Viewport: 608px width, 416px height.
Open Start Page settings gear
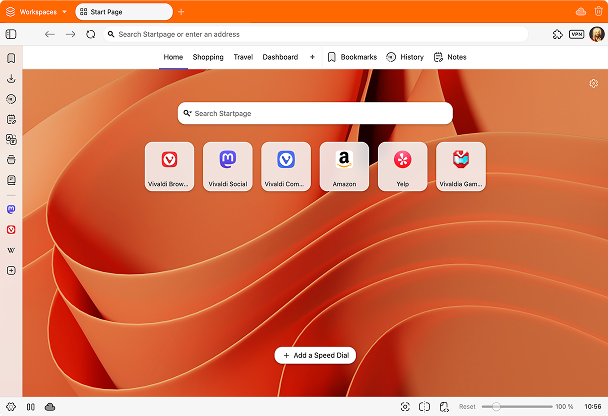(593, 84)
